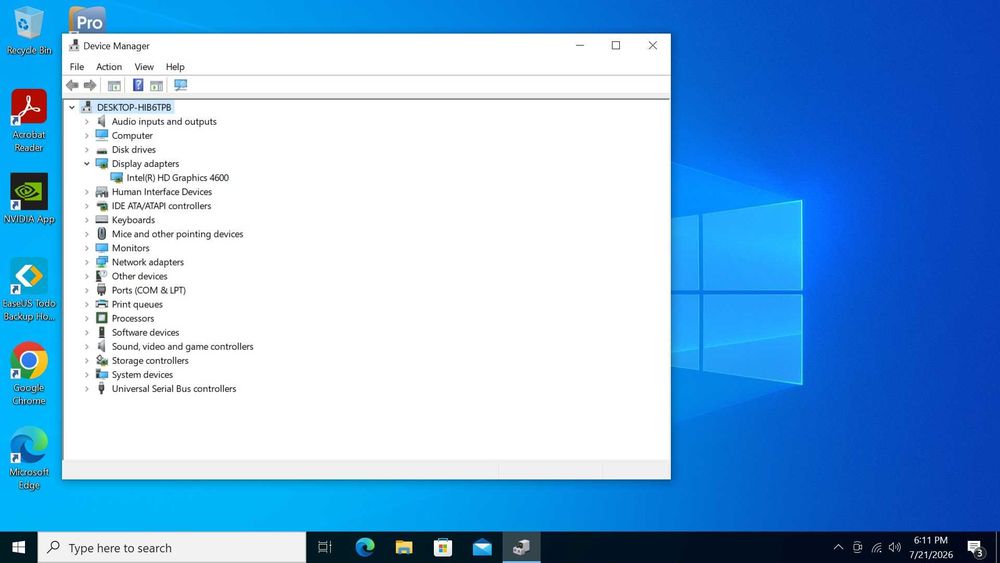This screenshot has height=563, width=1000.
Task: Open NVIDIA App desktop shortcut
Action: point(29,198)
